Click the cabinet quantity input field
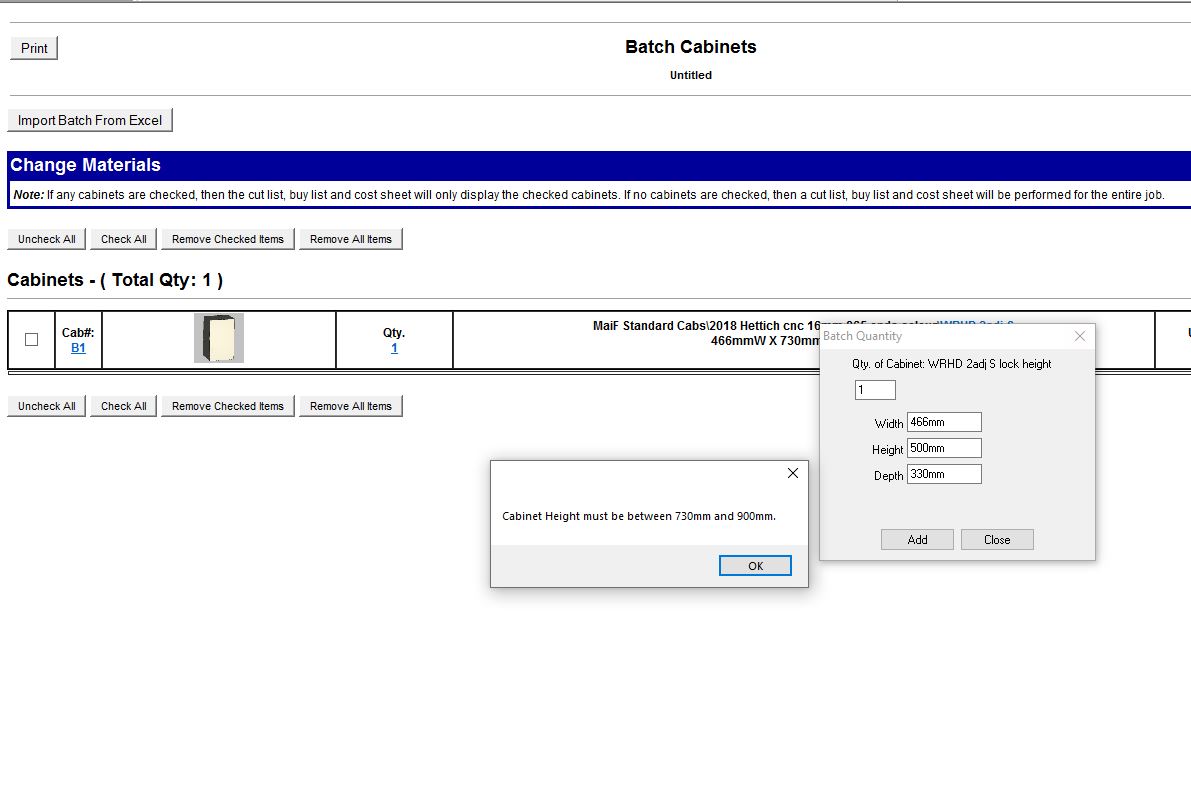1191x809 pixels. click(875, 390)
